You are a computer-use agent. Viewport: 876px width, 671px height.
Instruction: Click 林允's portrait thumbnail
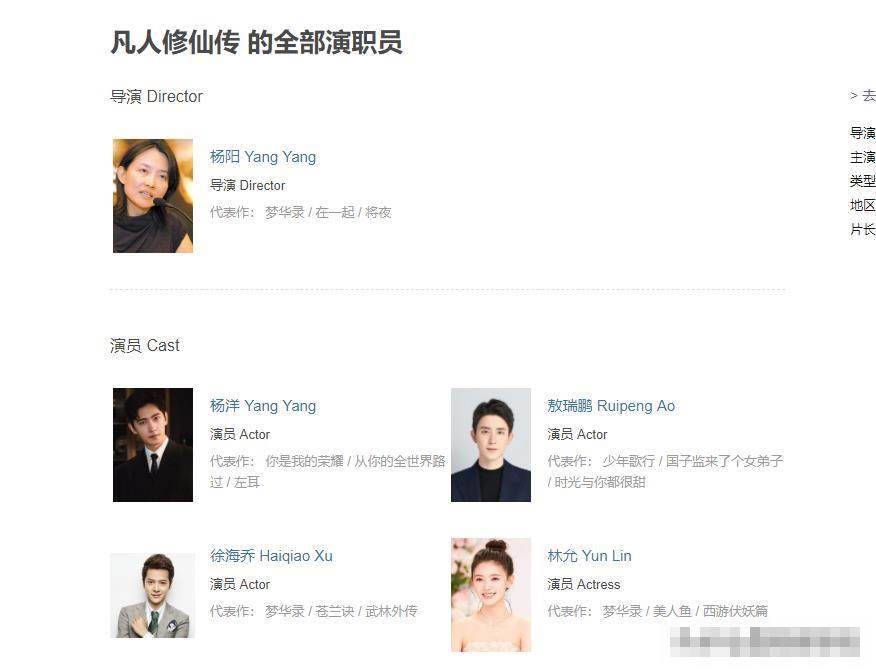coord(491,595)
